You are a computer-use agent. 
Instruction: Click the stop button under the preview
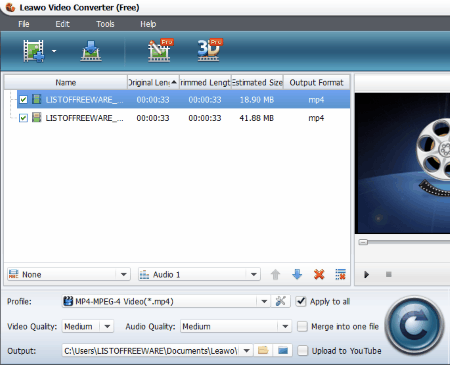tap(388, 274)
